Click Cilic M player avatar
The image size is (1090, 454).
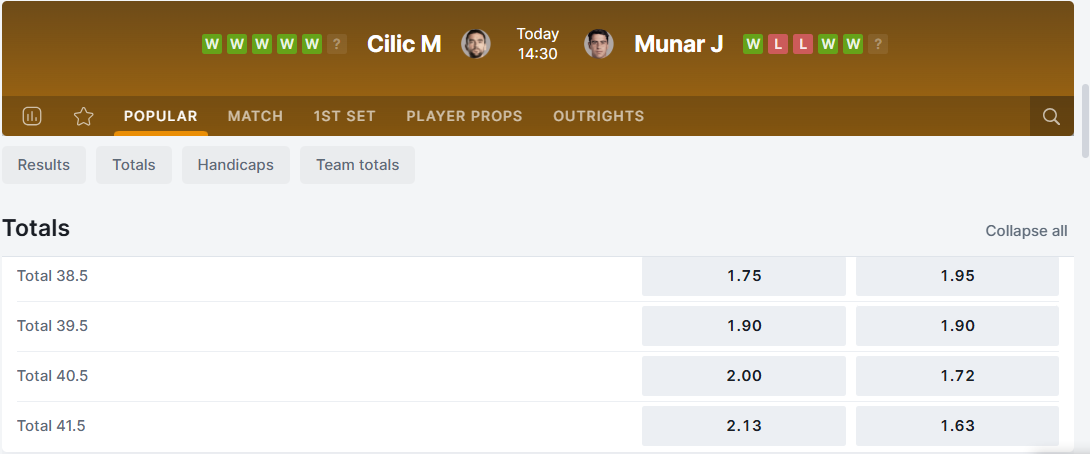476,44
